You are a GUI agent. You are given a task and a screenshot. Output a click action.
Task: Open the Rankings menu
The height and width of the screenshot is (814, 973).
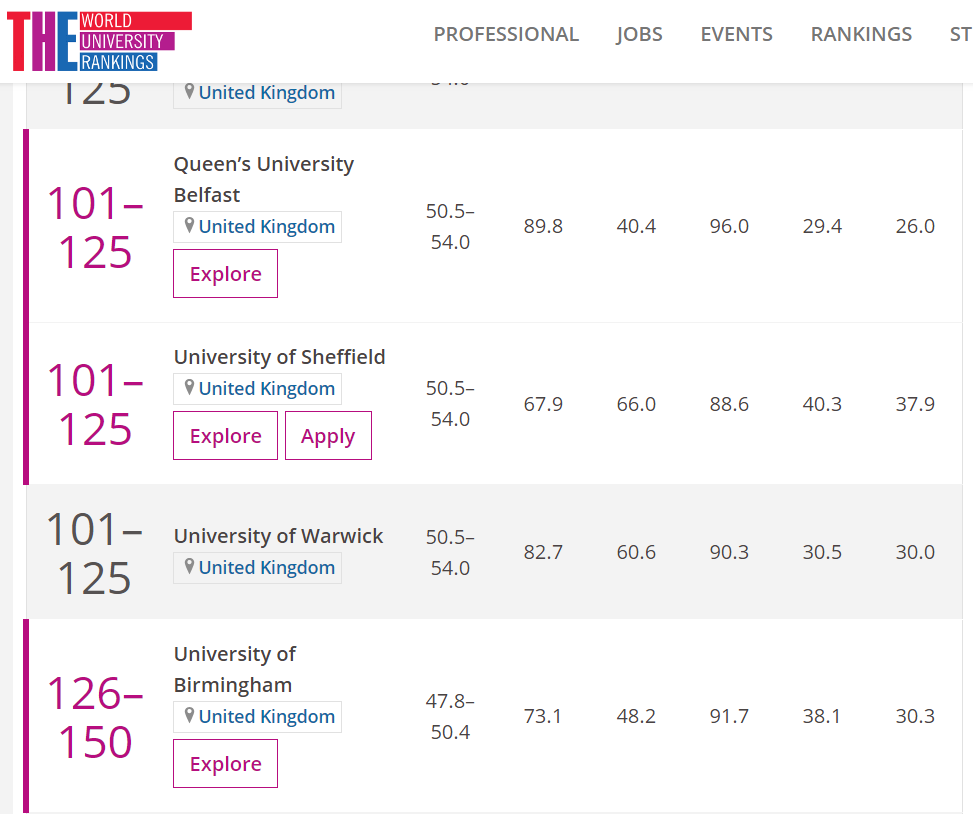[x=860, y=34]
